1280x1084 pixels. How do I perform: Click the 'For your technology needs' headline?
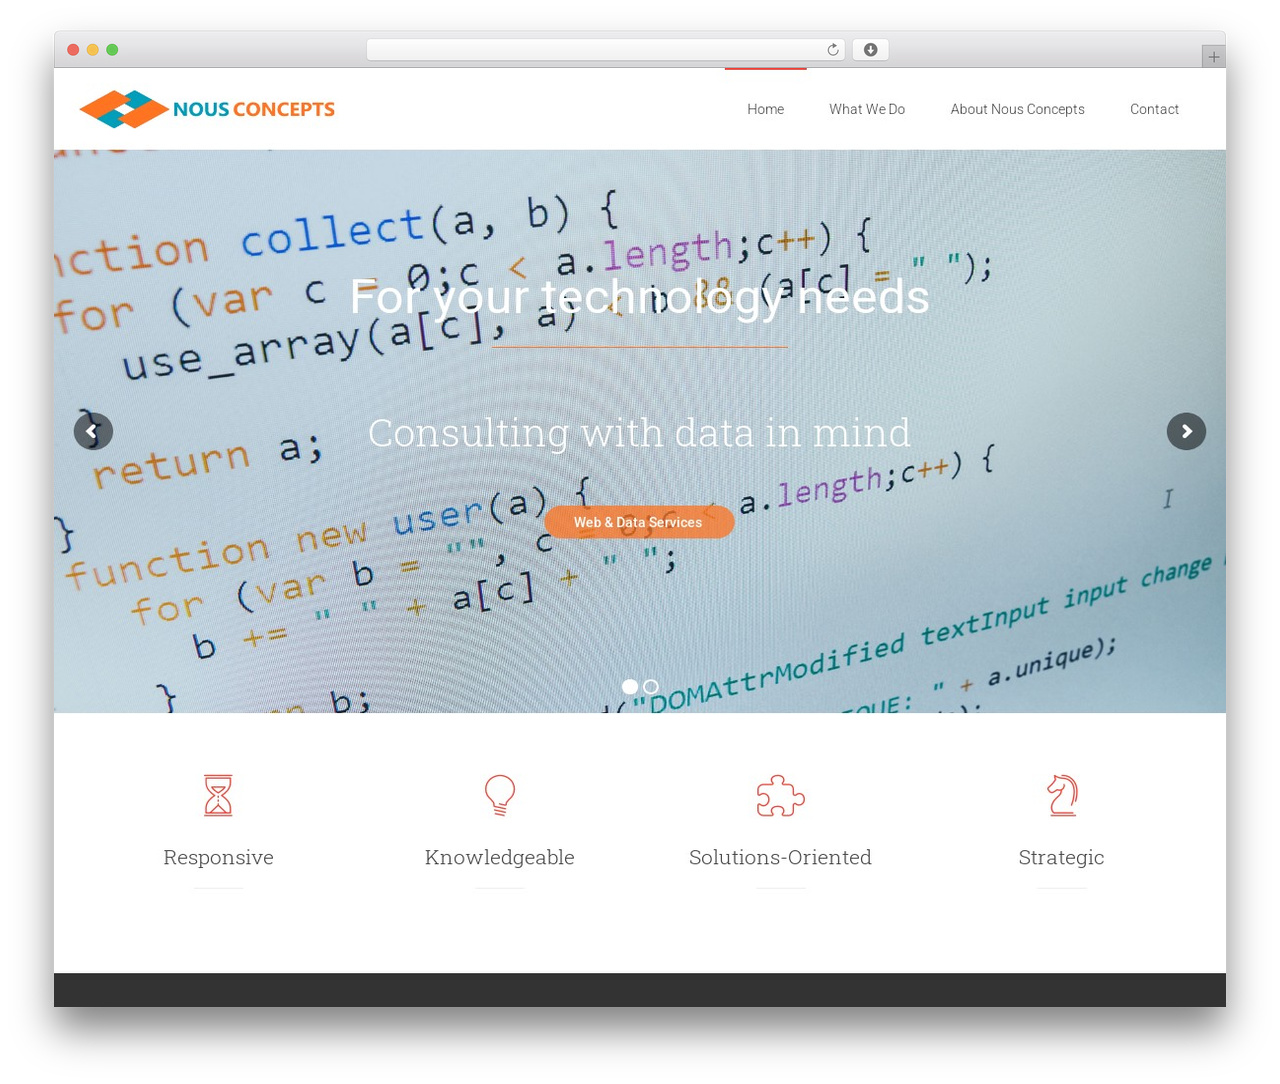pos(640,297)
